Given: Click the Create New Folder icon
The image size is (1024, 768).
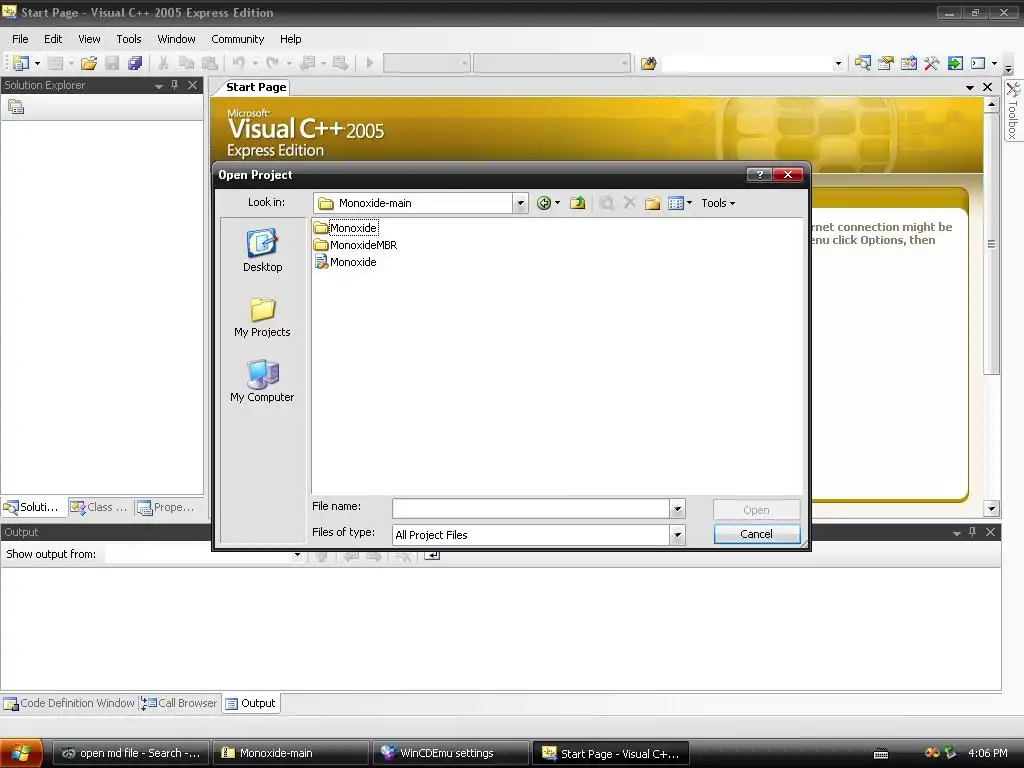Looking at the screenshot, I should pos(652,203).
